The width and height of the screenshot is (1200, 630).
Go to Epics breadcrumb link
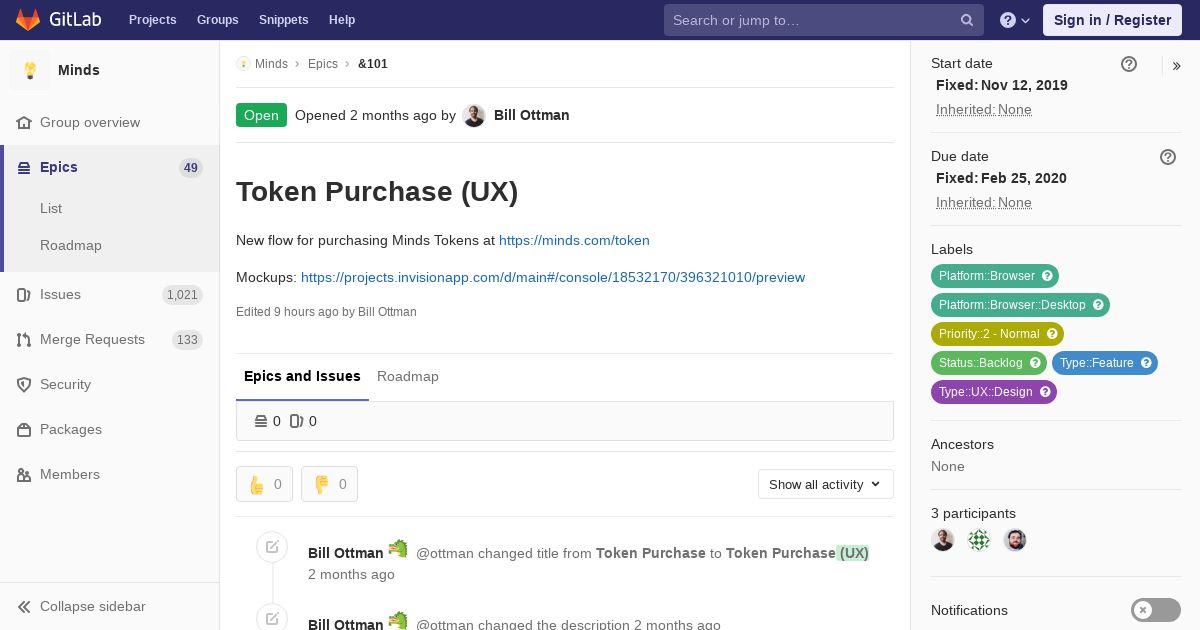(x=323, y=64)
